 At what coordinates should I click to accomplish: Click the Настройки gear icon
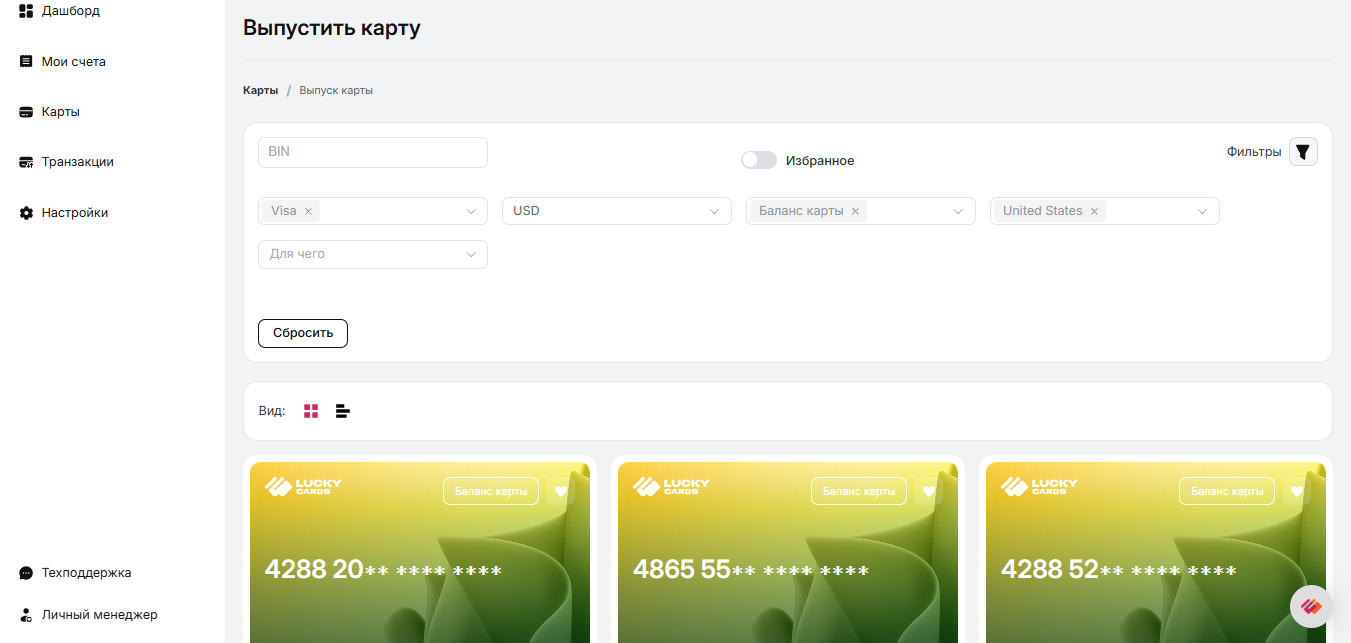coord(26,213)
